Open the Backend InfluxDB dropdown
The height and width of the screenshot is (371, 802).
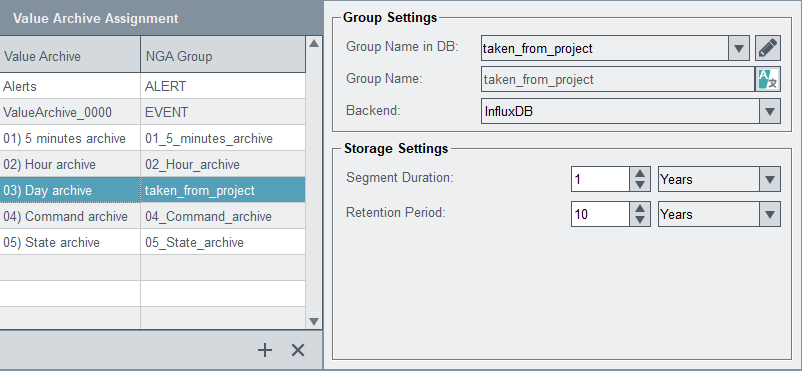(770, 111)
